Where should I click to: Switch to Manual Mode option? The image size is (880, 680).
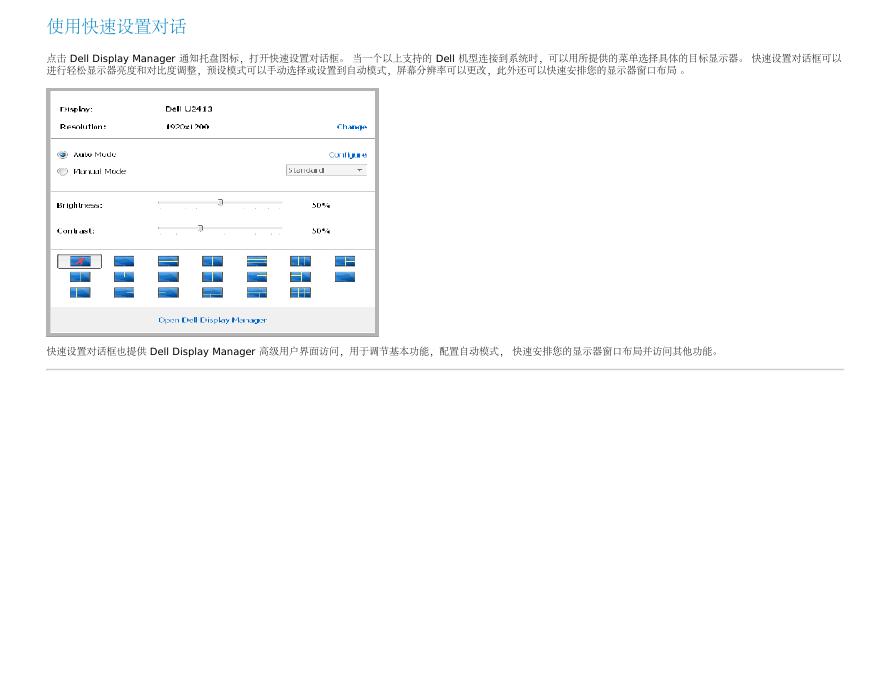point(99,172)
